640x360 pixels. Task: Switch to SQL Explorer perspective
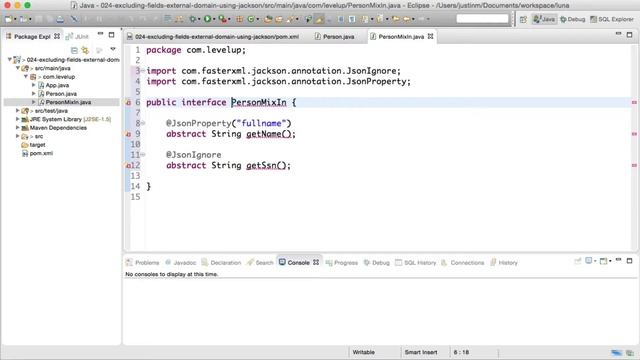[x=611, y=19]
